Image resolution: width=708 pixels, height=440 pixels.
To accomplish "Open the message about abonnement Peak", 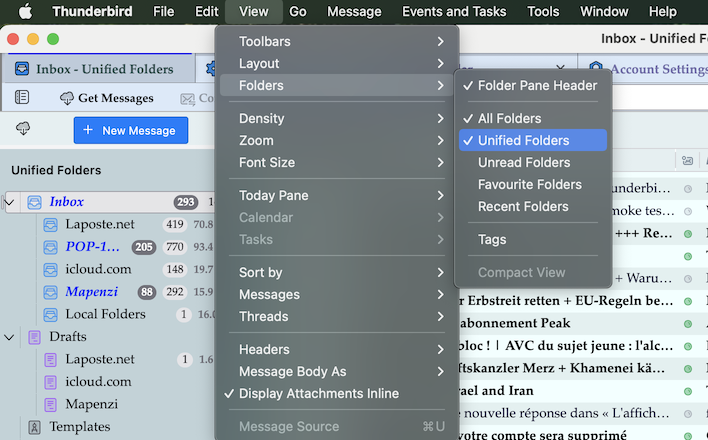I will [515, 323].
